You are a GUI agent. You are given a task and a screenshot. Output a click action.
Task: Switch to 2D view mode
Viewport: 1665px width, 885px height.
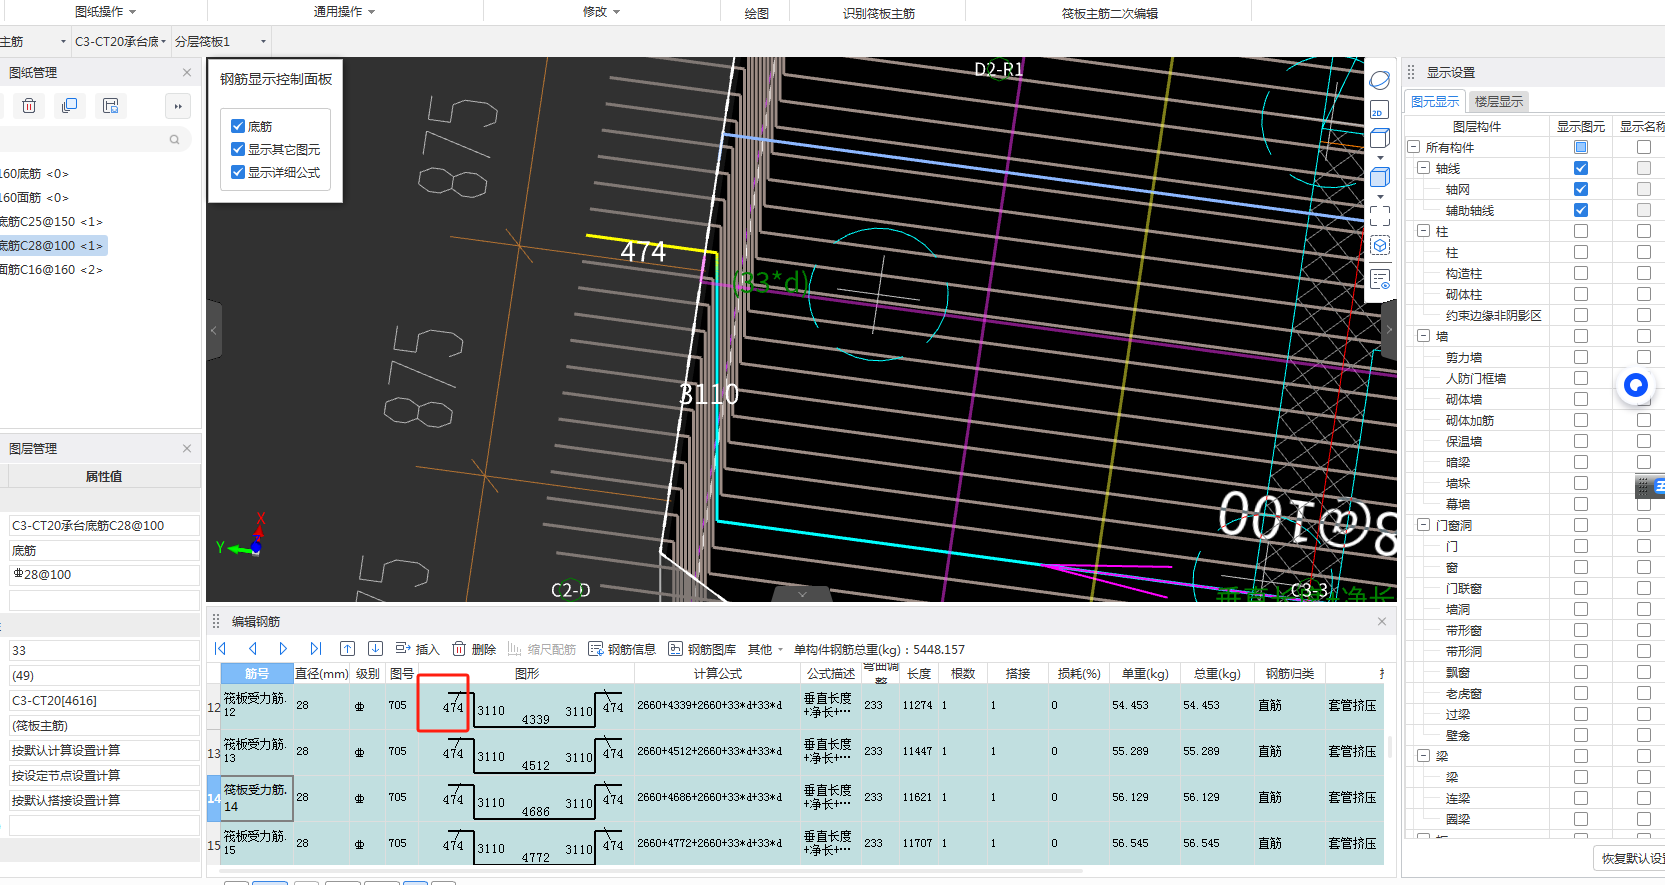(x=1380, y=110)
